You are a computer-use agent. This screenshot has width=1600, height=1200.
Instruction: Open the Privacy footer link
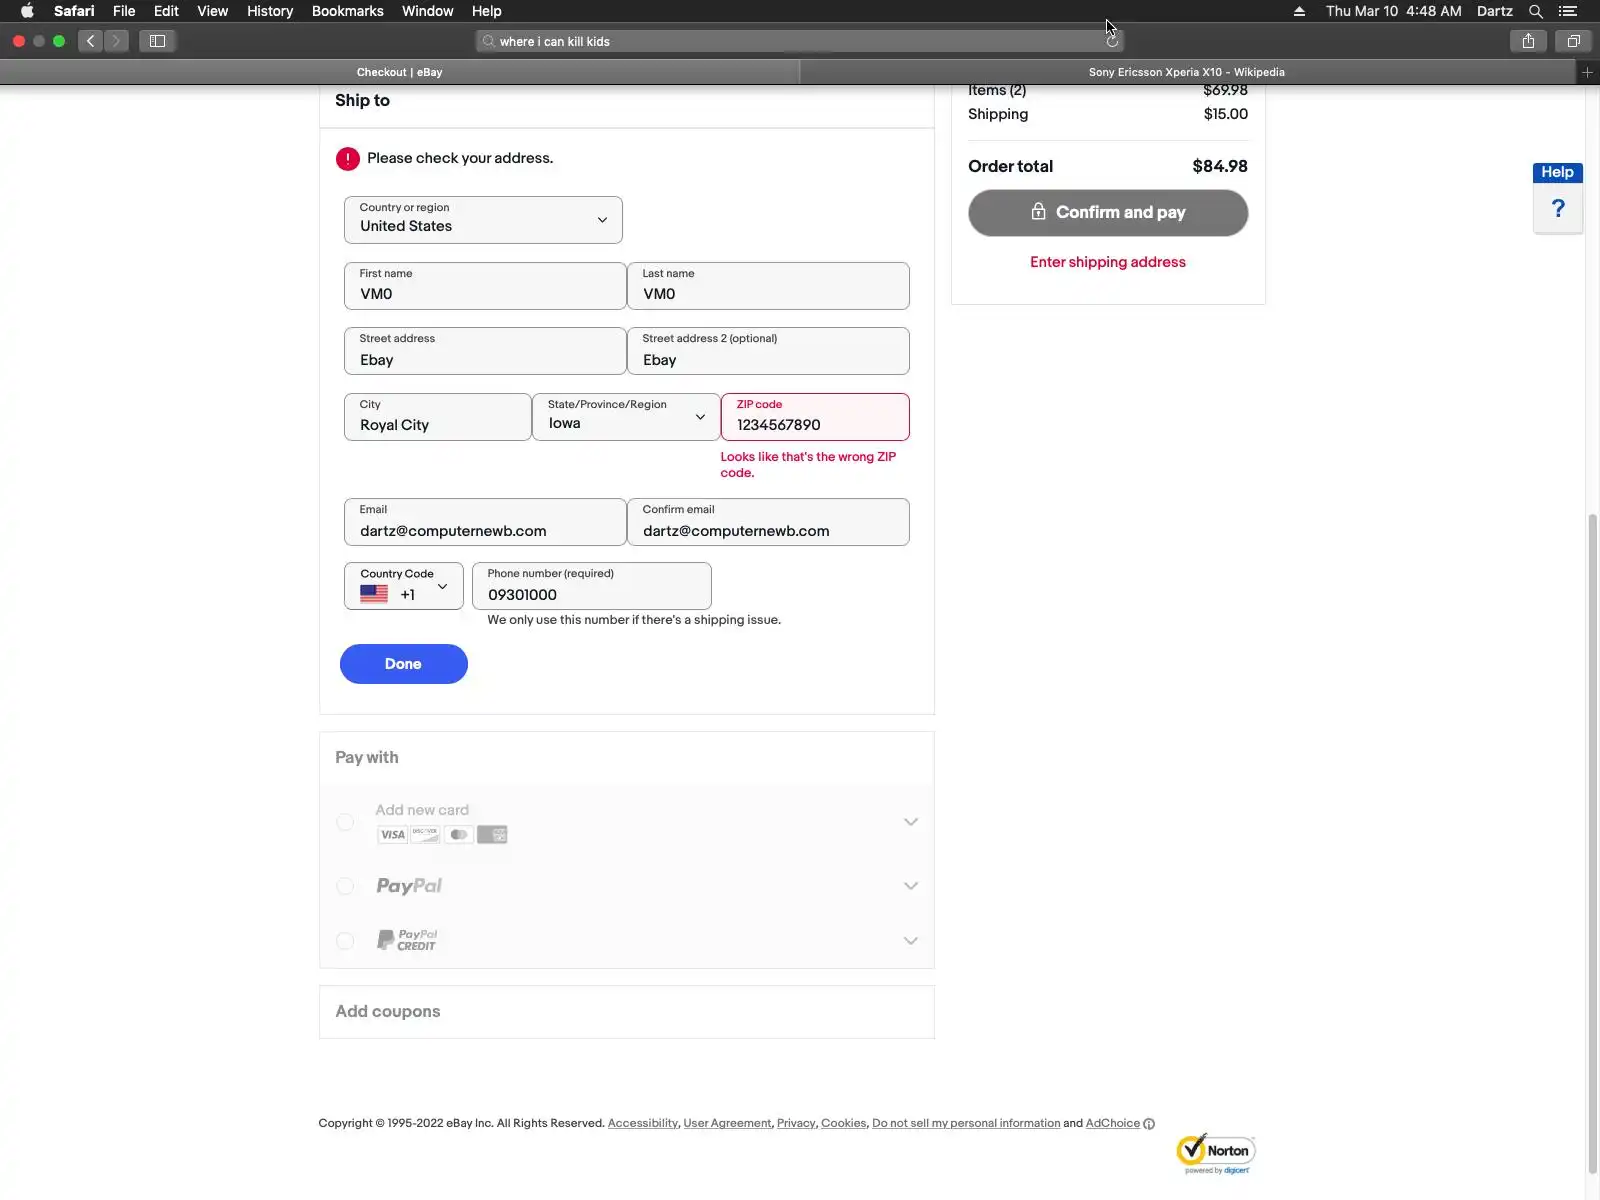[796, 1123]
